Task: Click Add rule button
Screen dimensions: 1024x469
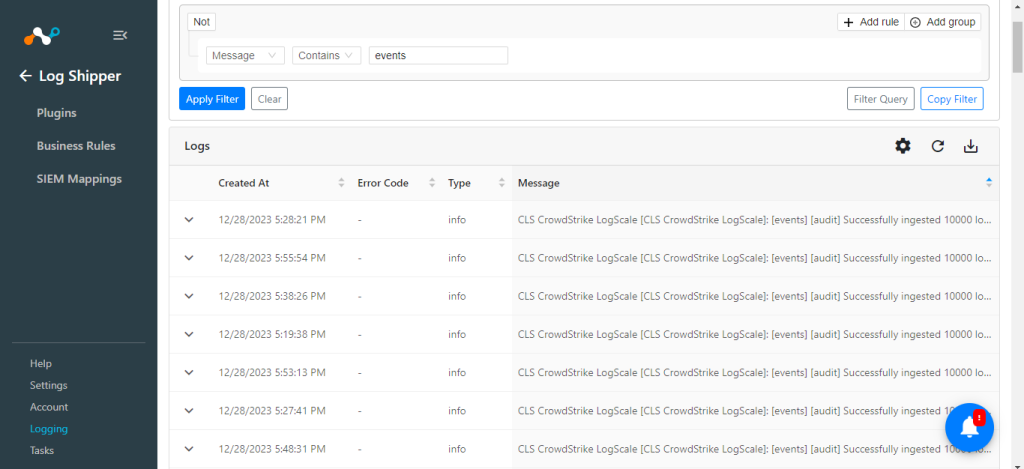Action: pos(871,22)
